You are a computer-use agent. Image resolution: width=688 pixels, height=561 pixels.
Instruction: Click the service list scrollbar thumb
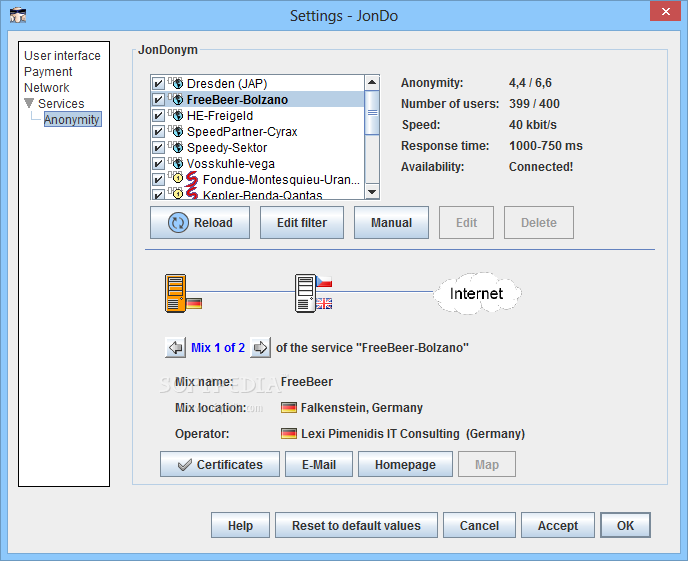point(372,112)
